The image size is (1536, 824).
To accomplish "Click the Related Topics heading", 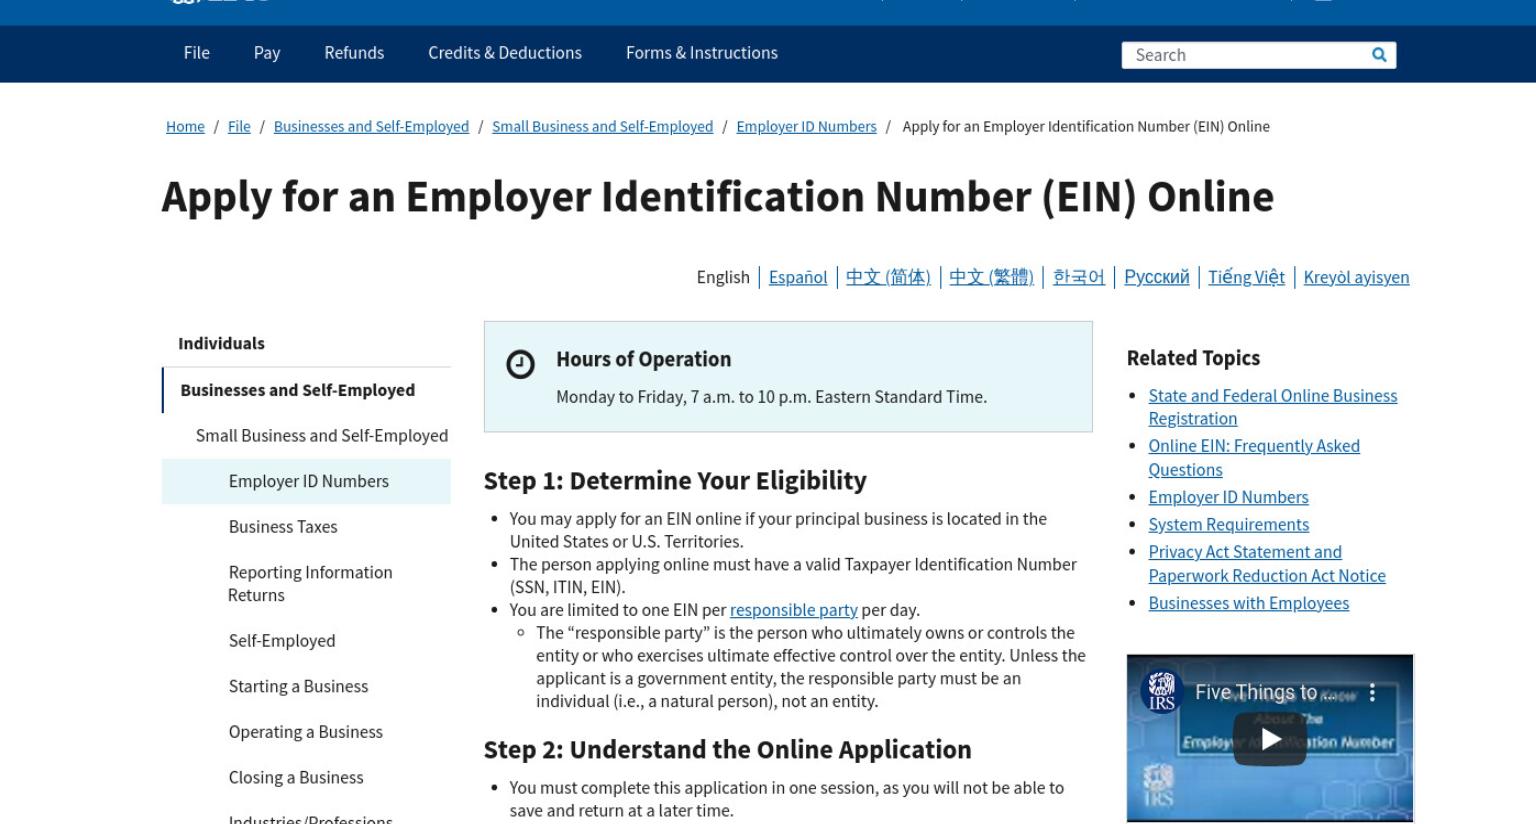I will pos(1193,358).
